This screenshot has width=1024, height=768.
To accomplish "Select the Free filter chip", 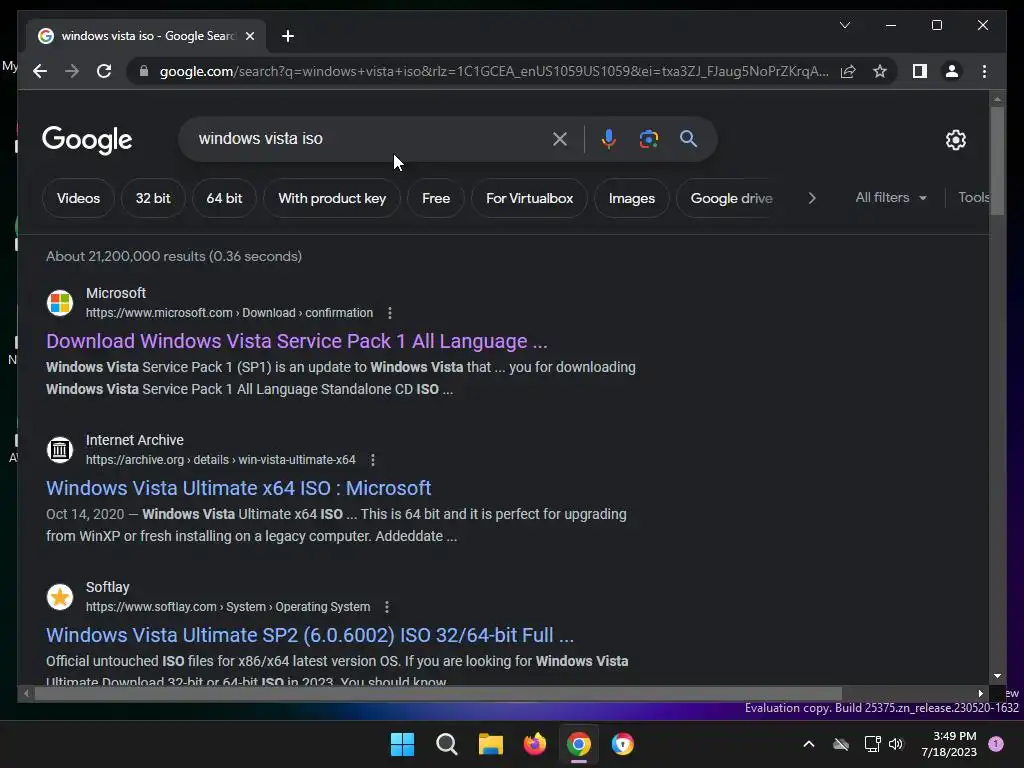I will point(436,198).
